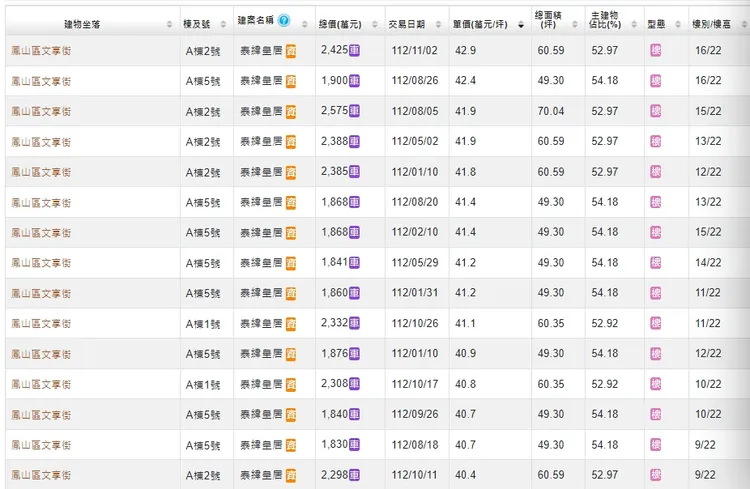
Task: Open the orange 資 icon in the 2,385 row
Action: point(291,172)
